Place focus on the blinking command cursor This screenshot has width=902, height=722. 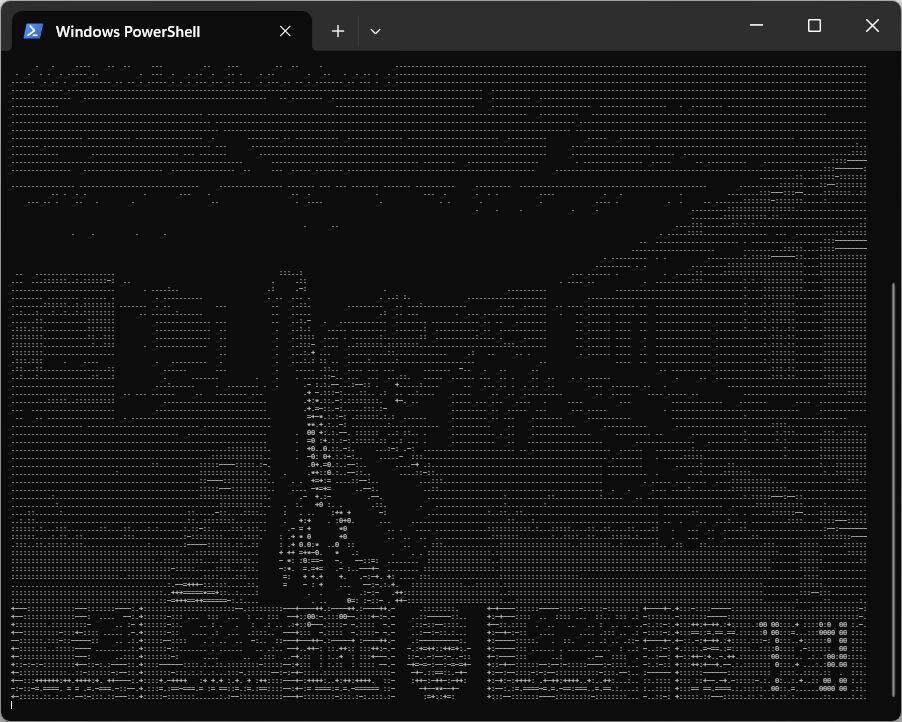pyautogui.click(x=11, y=704)
